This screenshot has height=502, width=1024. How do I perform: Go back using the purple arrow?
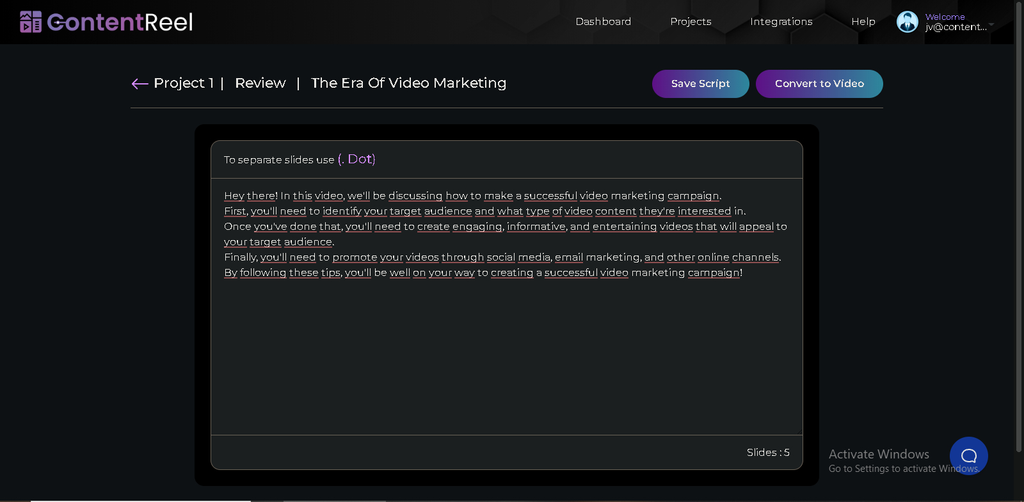[139, 84]
